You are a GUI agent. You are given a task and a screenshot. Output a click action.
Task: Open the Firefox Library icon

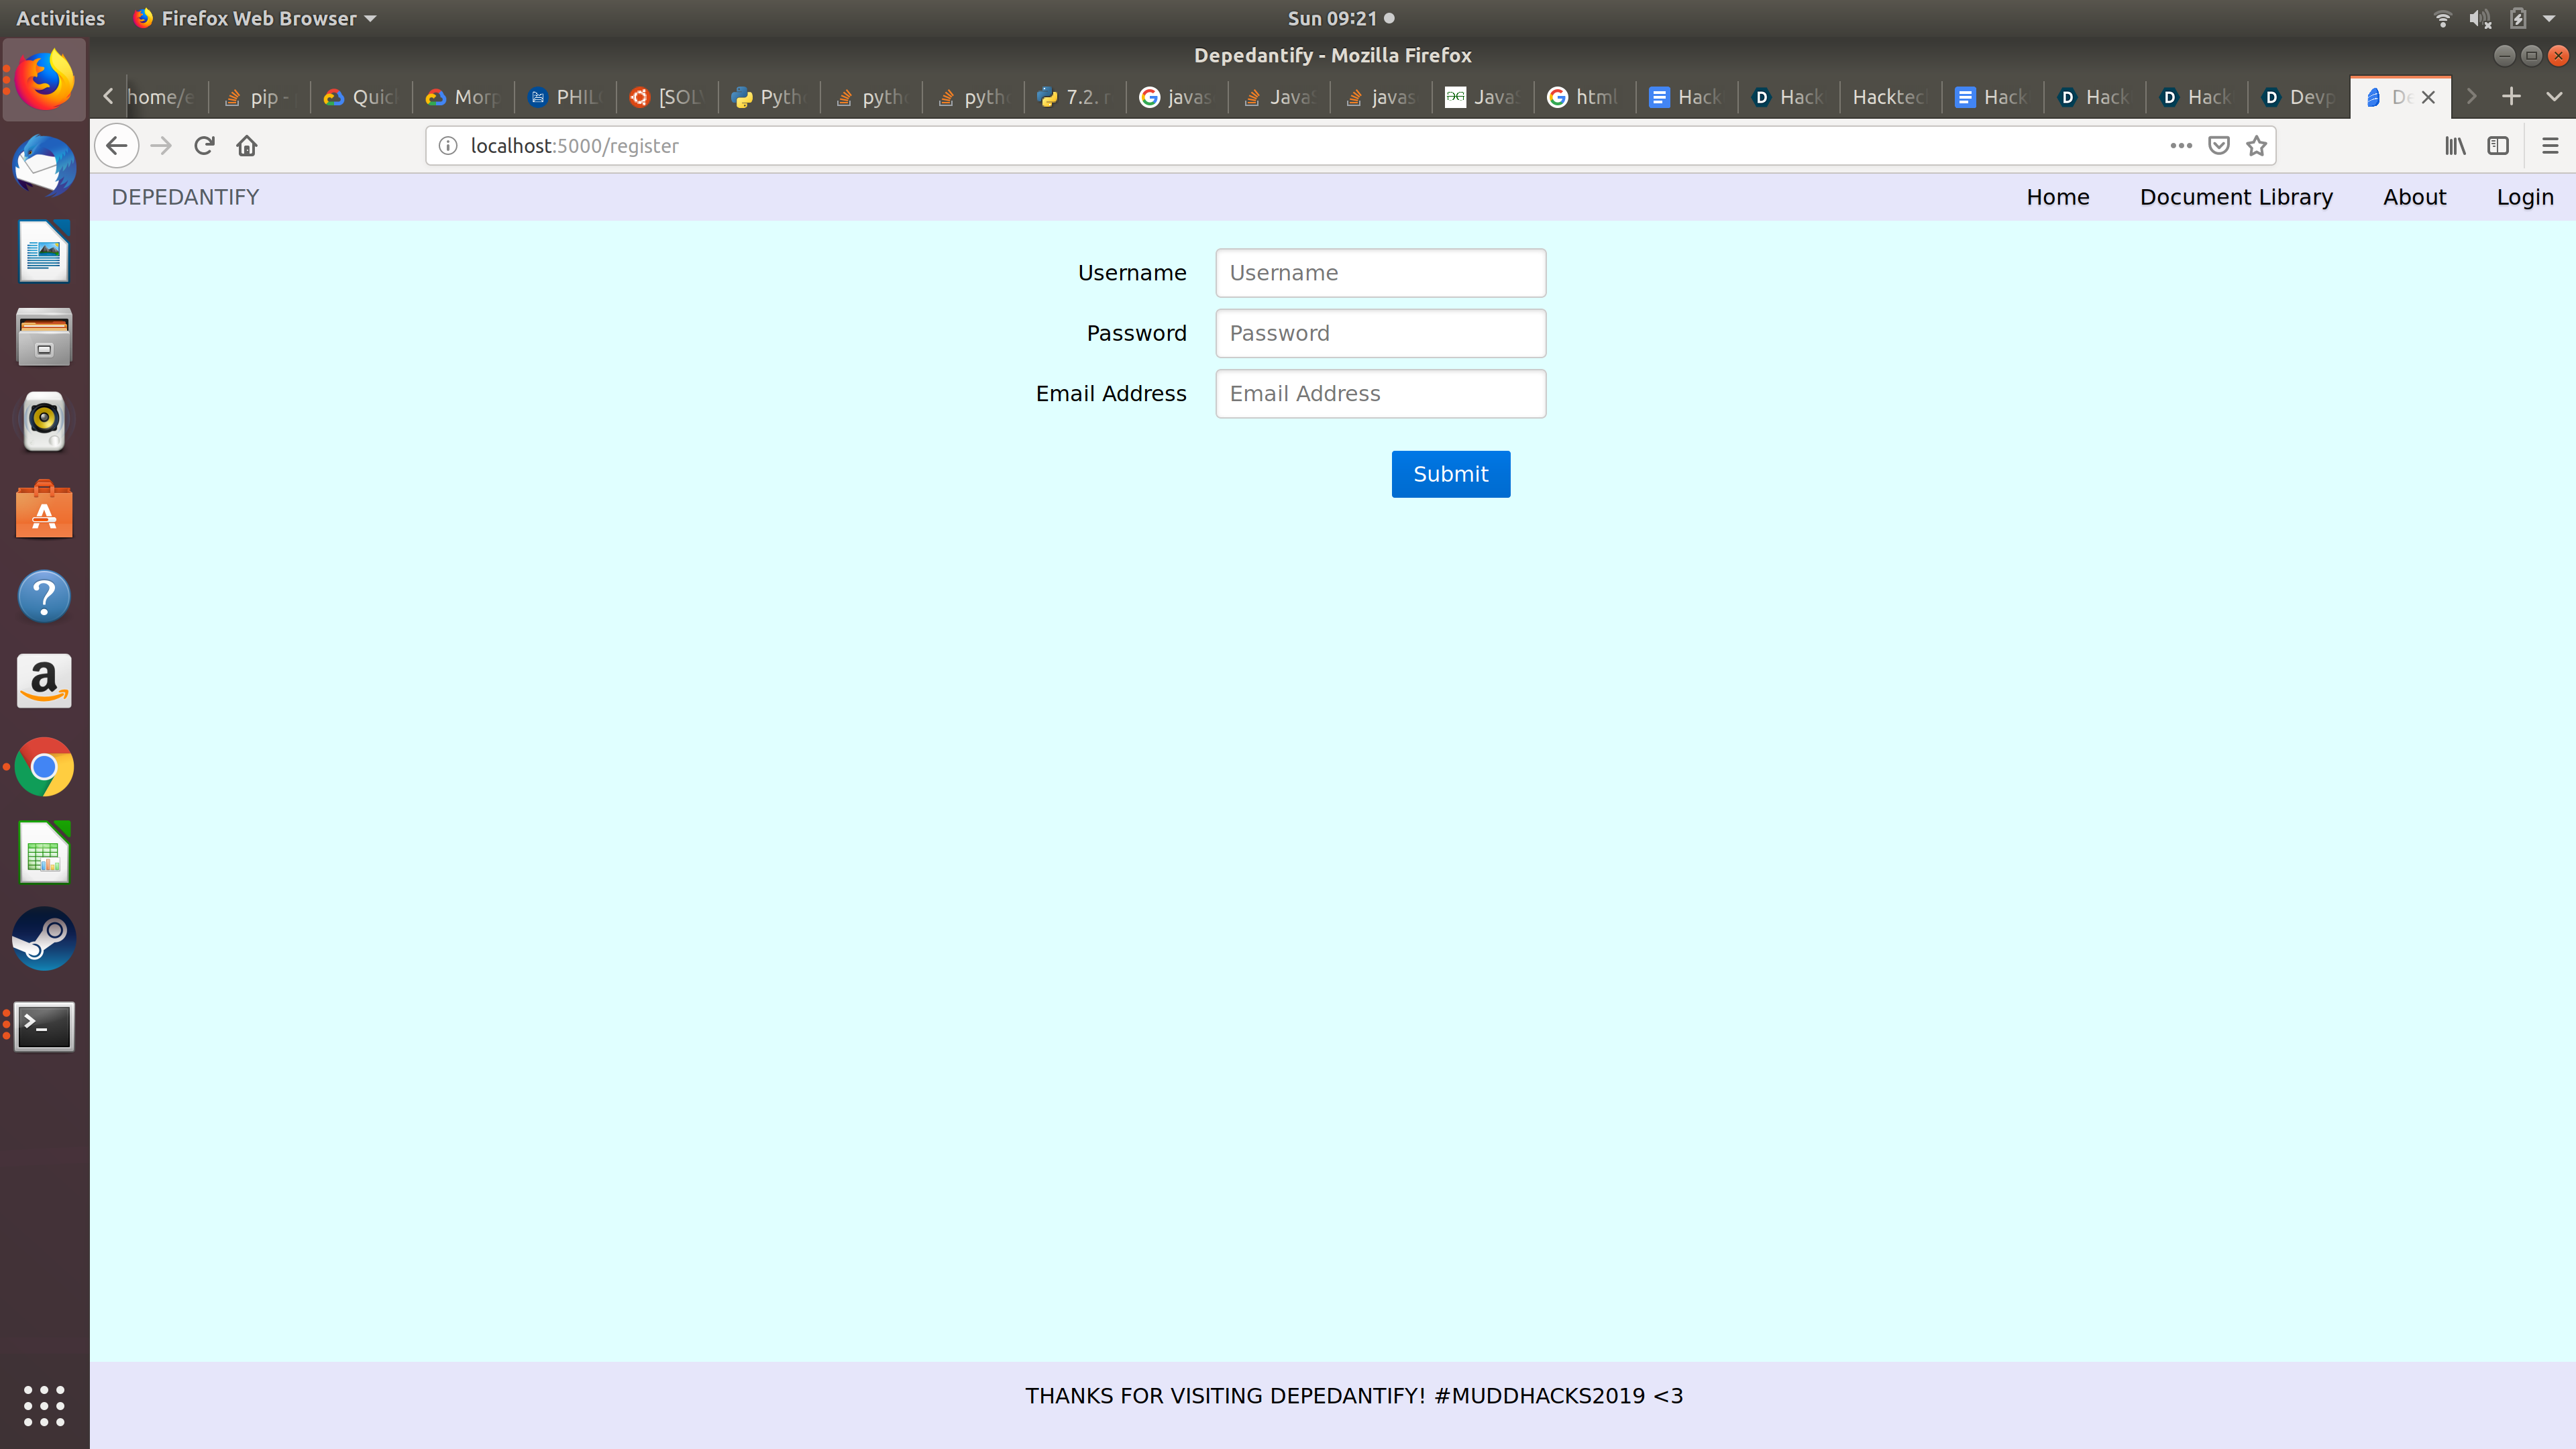click(2455, 146)
